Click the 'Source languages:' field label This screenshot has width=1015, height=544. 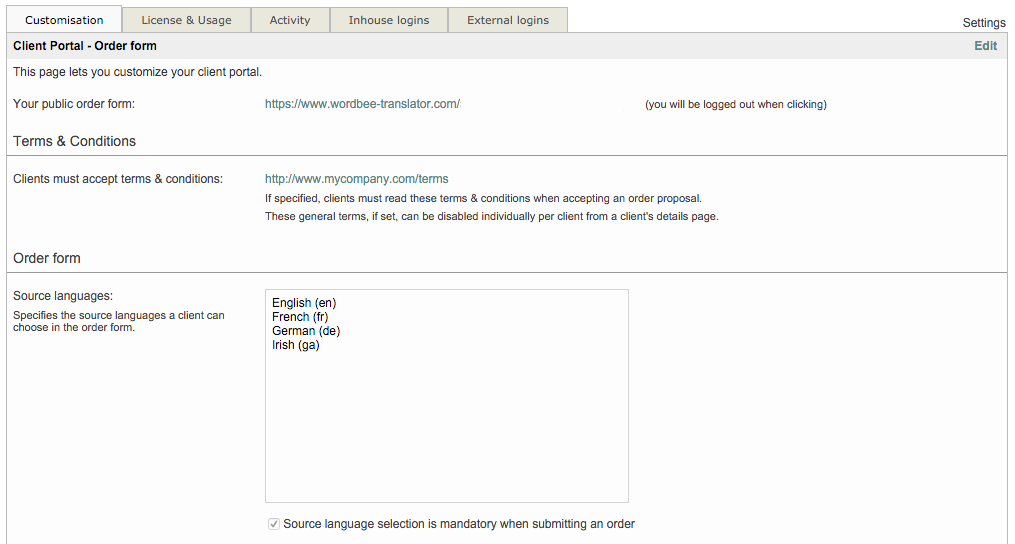[x=63, y=296]
